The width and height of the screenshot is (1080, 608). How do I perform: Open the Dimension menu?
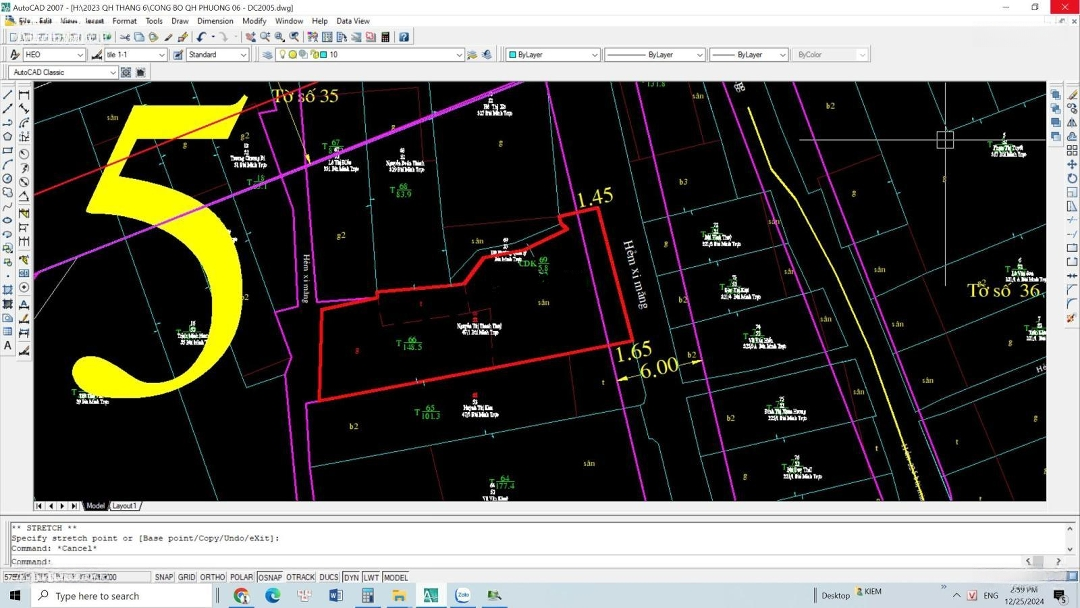coord(215,21)
